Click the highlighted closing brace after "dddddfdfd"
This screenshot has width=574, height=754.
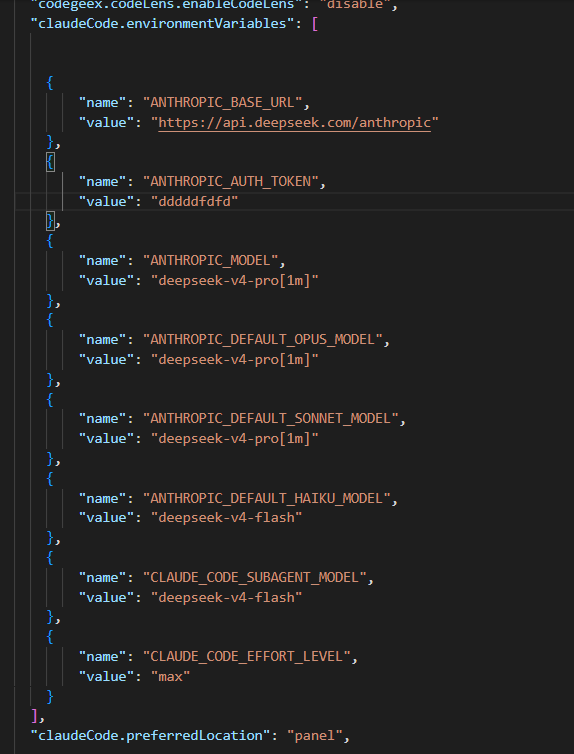[50, 221]
